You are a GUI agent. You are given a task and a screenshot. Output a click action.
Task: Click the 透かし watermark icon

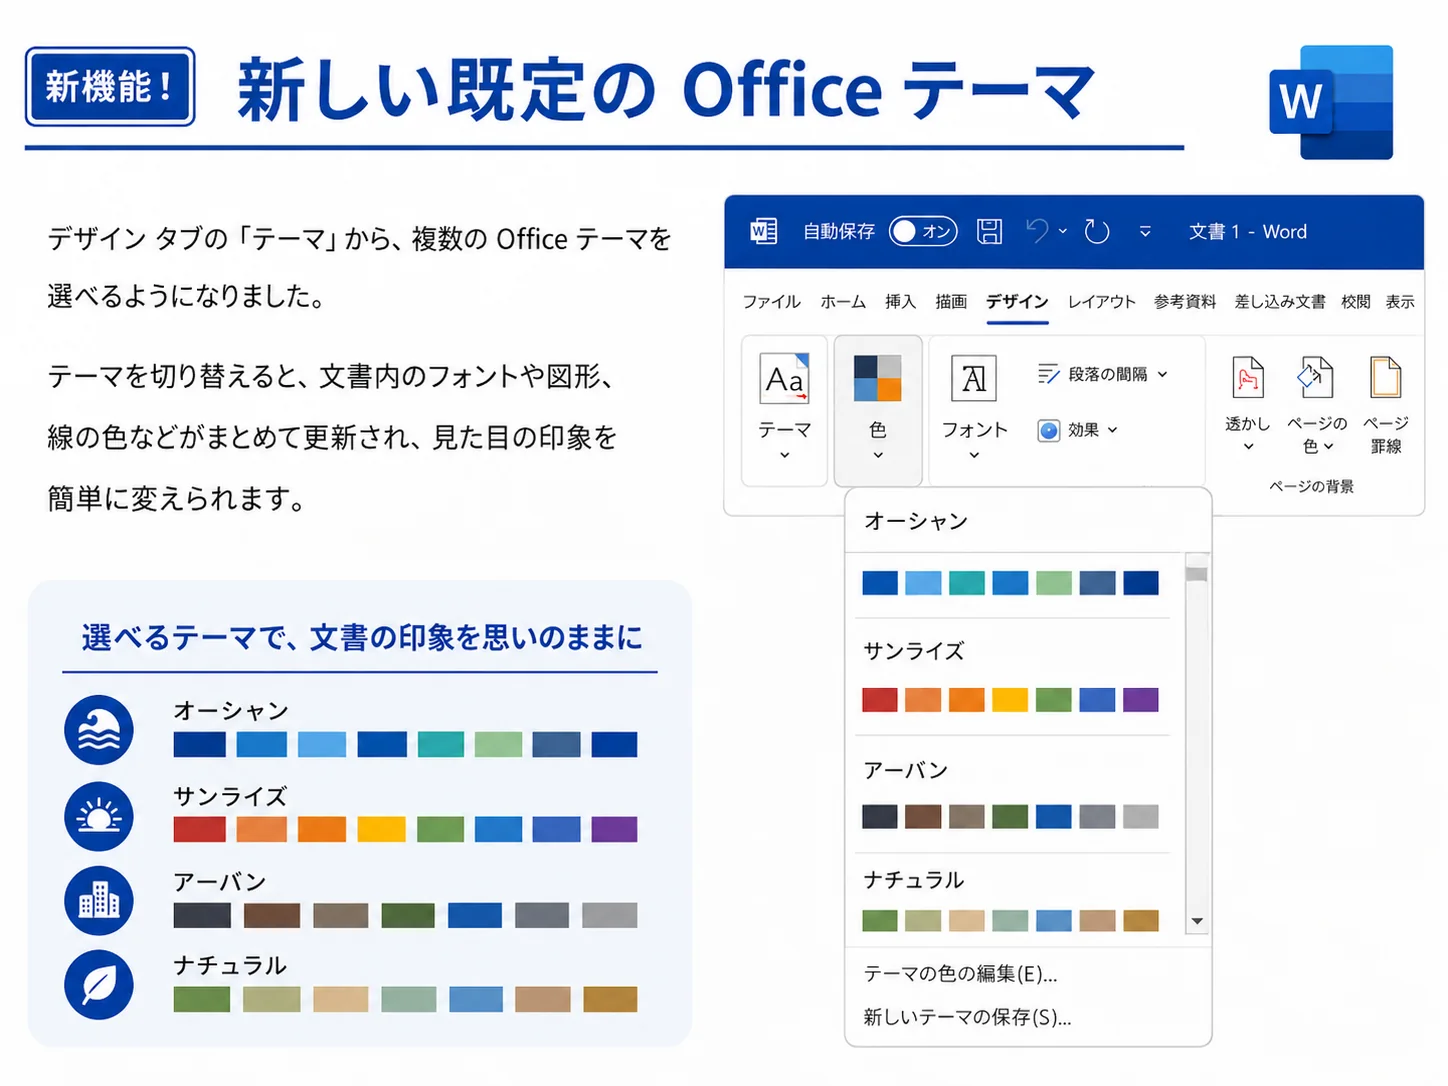(x=1247, y=378)
